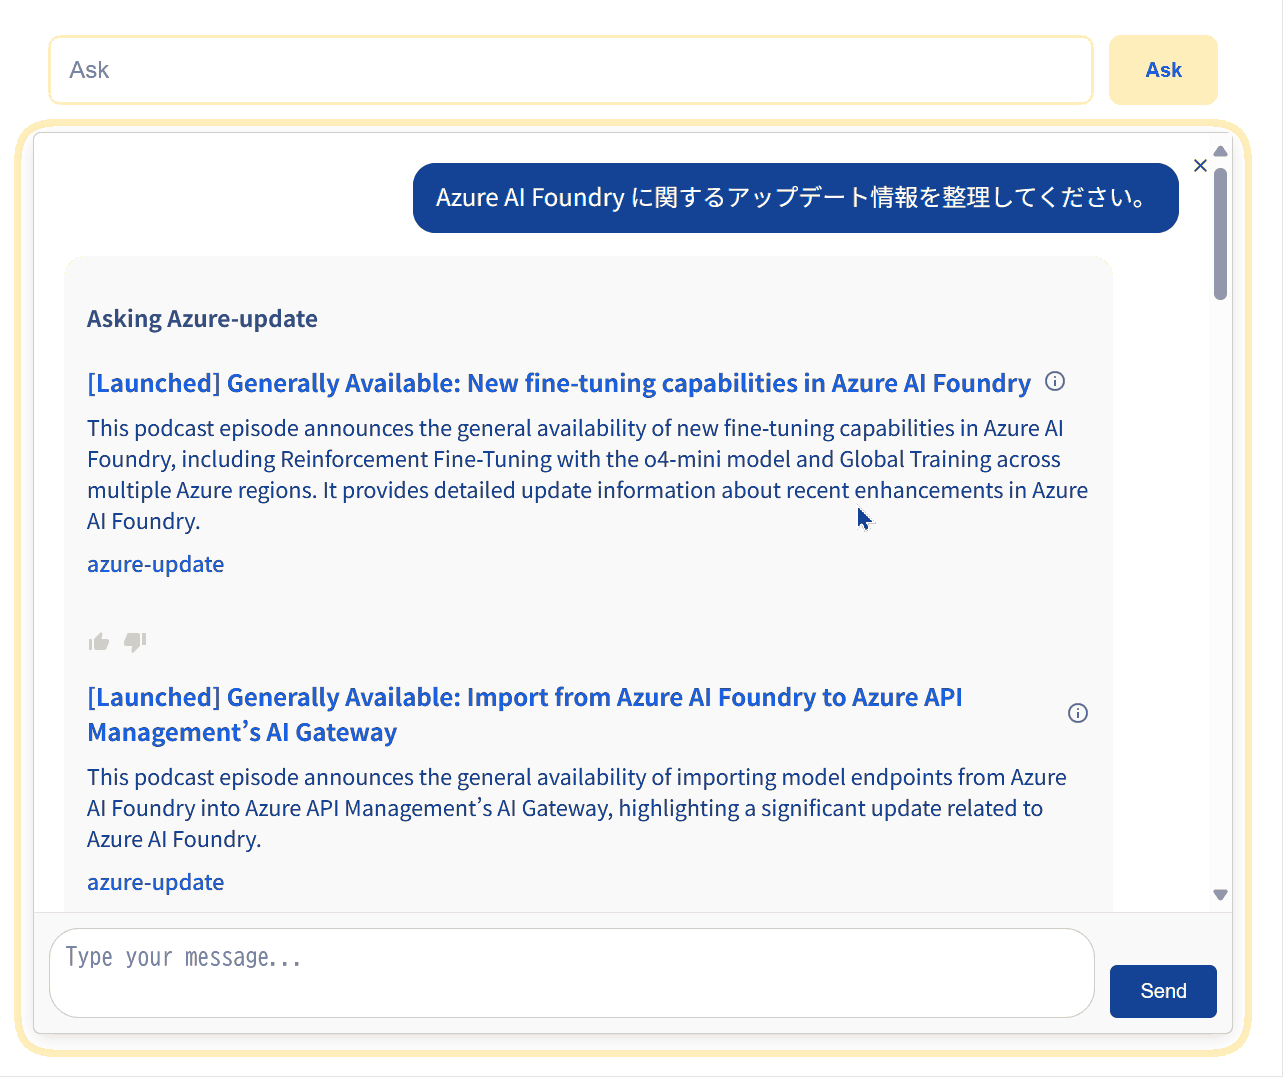Open info icon beside fine-tuning capabilities title

coord(1055,381)
